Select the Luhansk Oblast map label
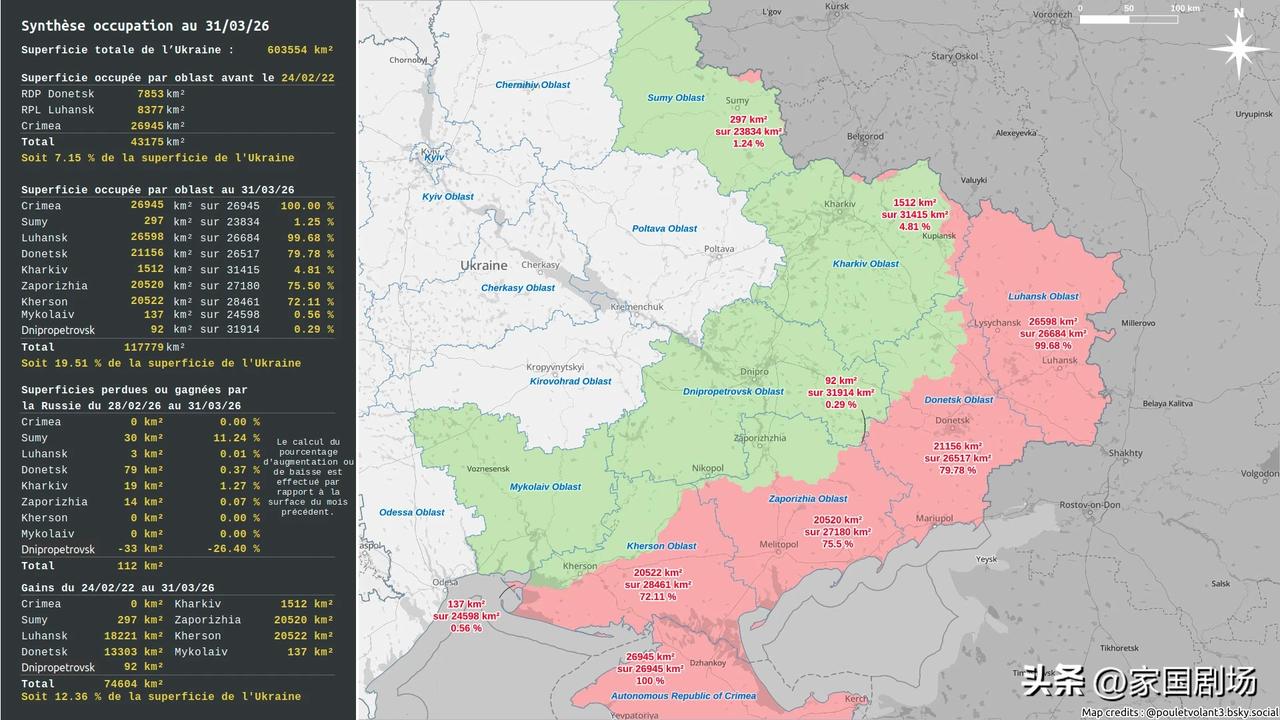 [1043, 296]
